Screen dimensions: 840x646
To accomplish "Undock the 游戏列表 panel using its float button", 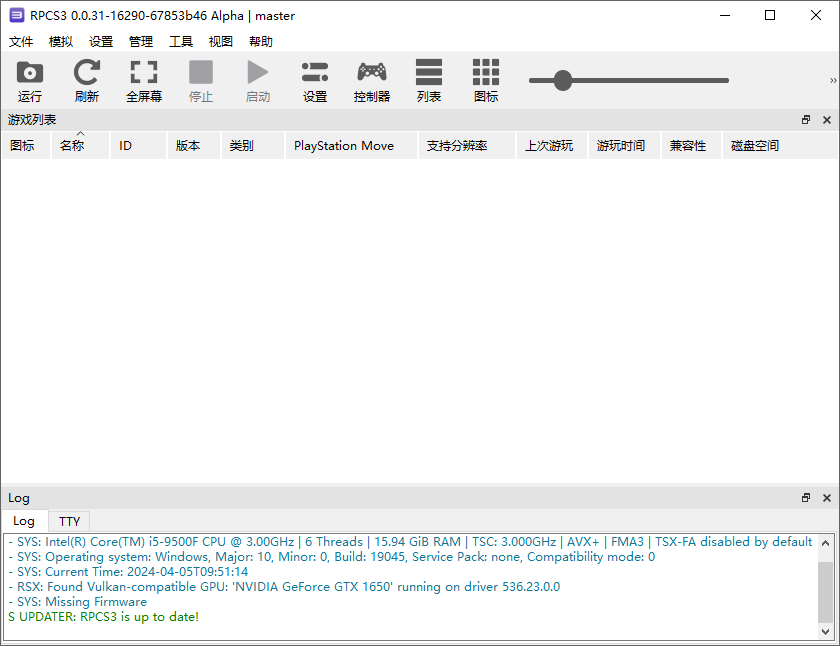I will [x=806, y=119].
